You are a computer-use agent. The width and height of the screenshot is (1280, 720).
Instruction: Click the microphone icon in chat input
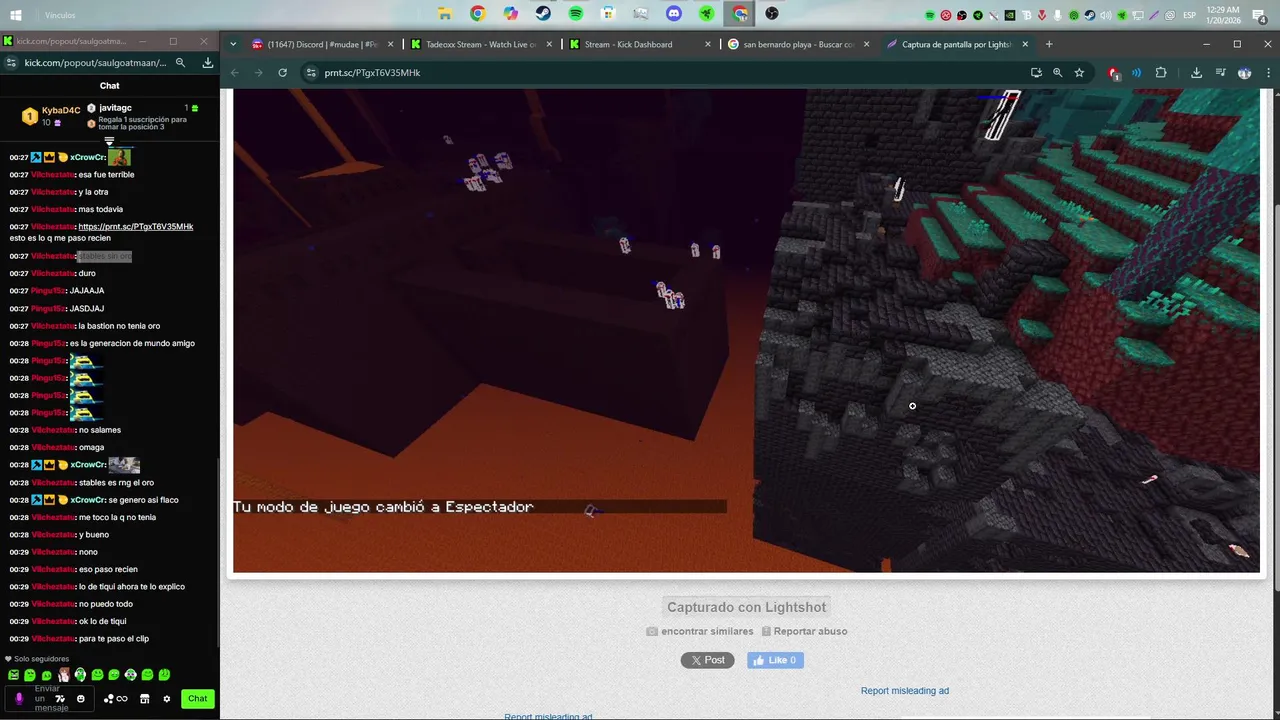click(x=18, y=699)
